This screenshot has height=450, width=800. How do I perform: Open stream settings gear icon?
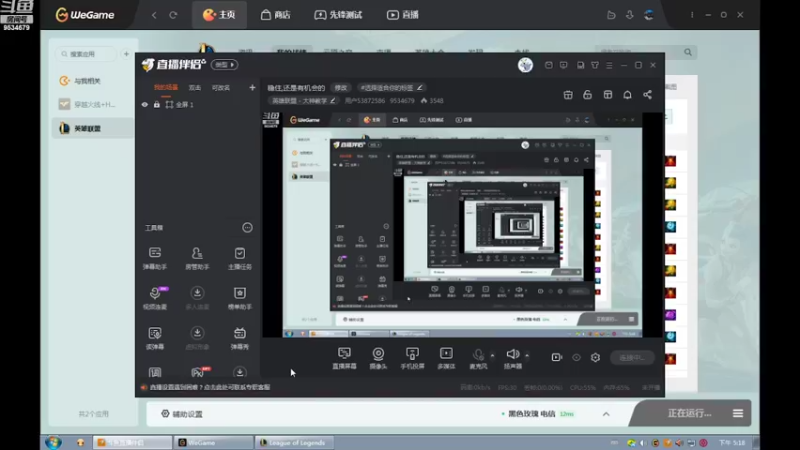tap(595, 358)
